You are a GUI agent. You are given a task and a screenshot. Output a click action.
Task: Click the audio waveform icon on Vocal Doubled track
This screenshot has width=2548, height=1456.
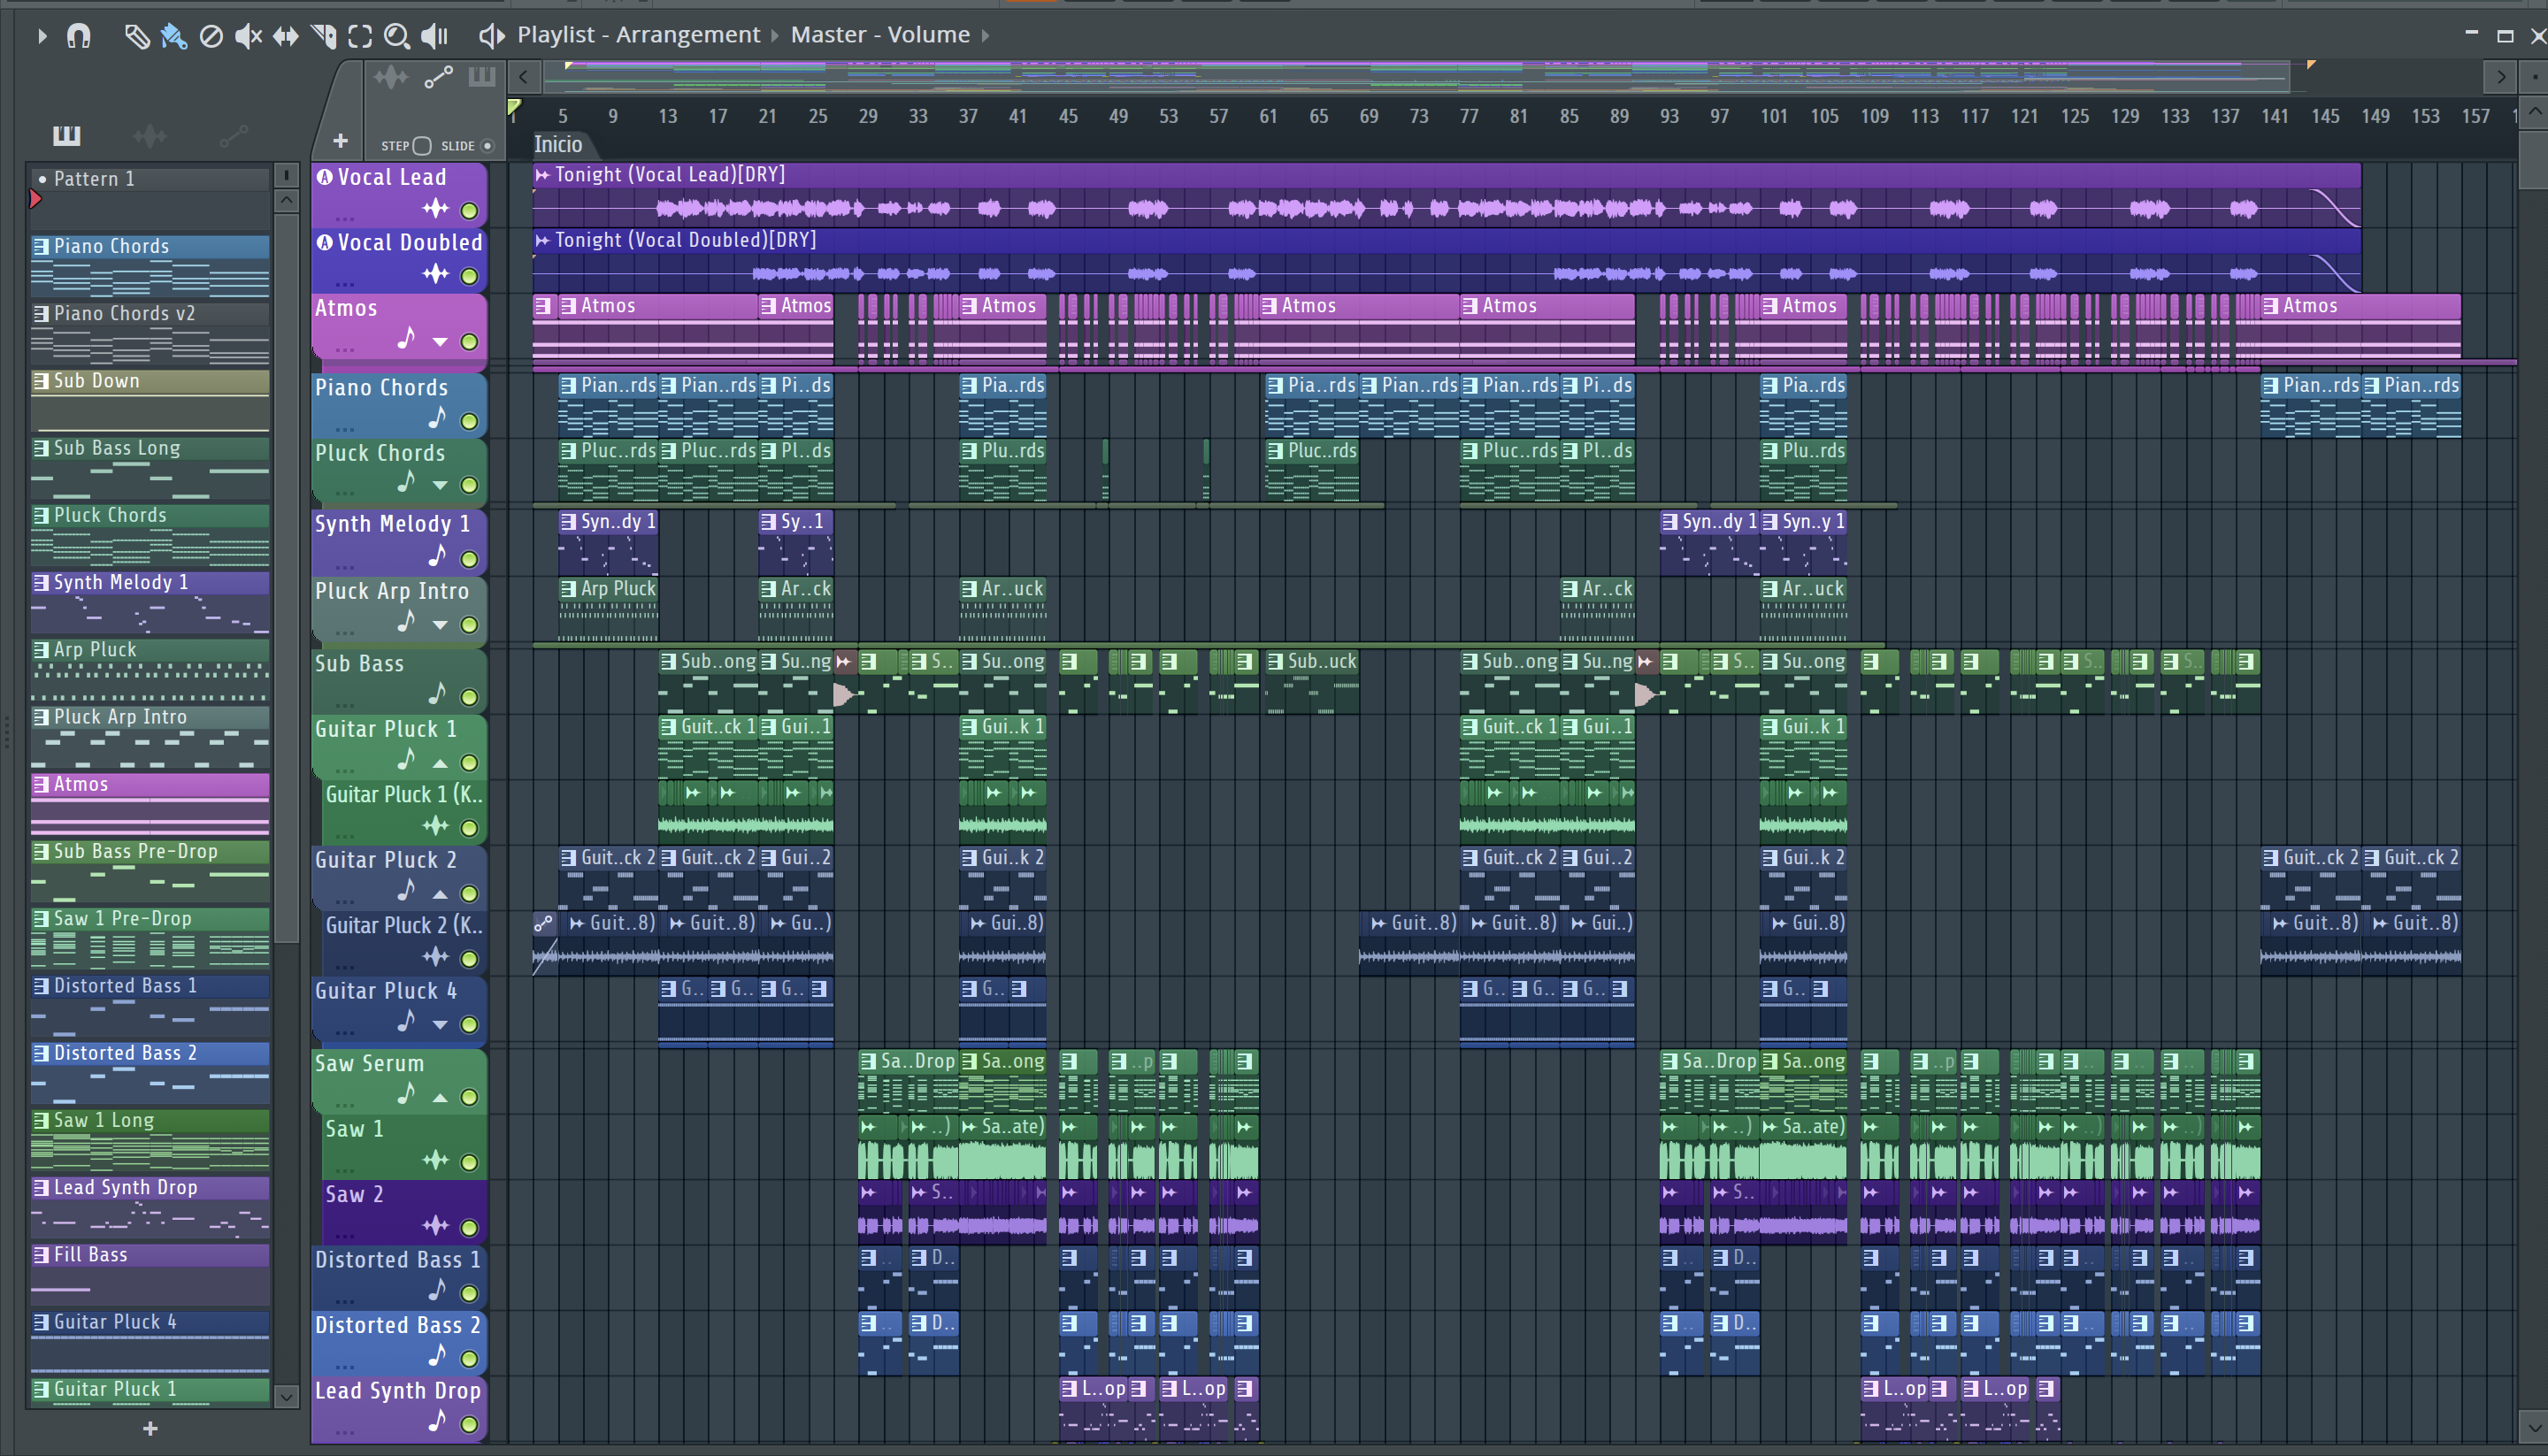435,274
